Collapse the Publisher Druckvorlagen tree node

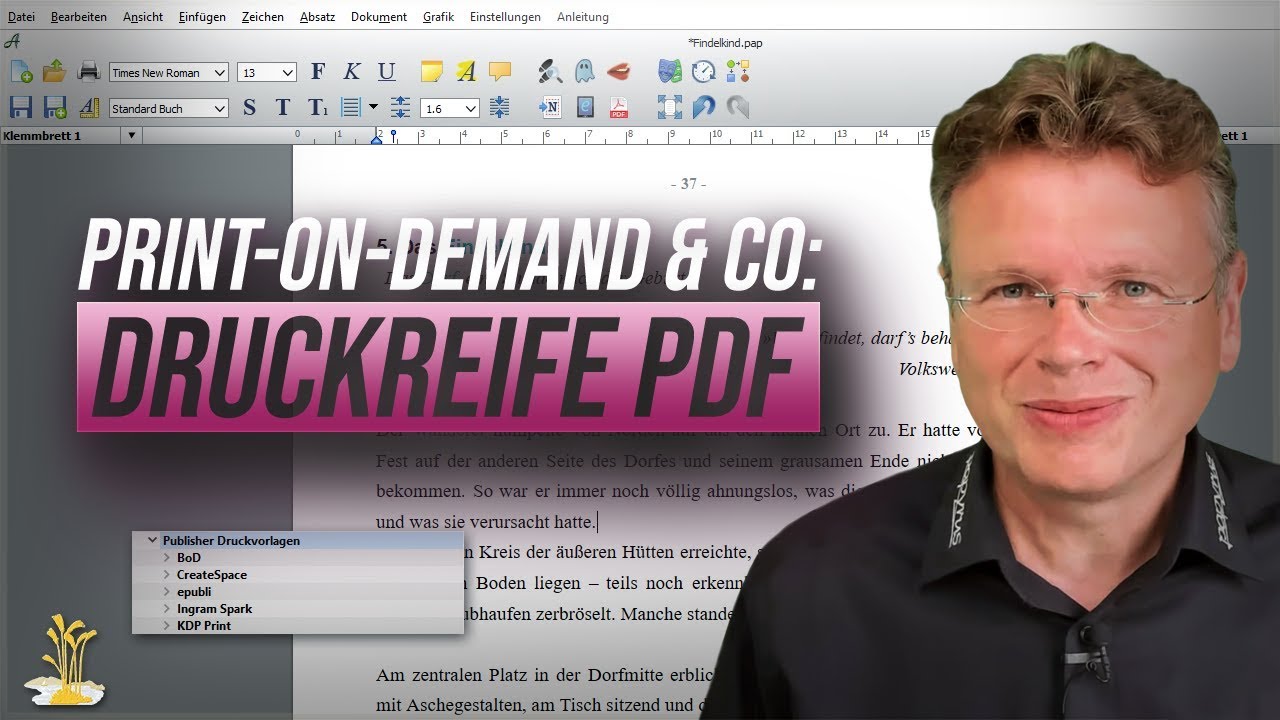tap(152, 540)
